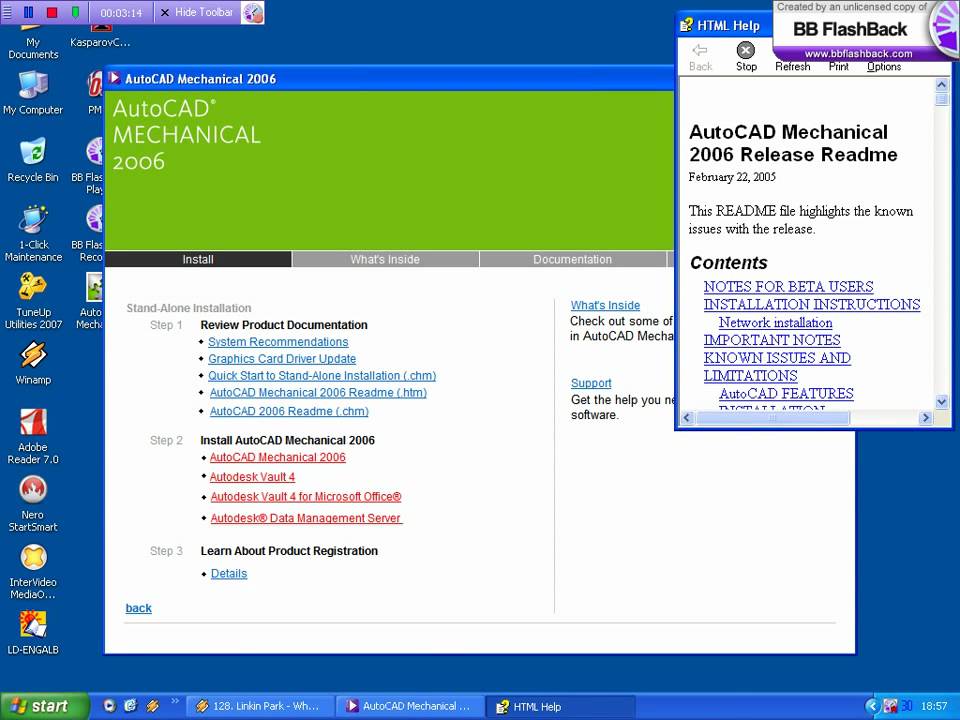960x720 pixels.
Task: Select the InterVideo MediaOne icon
Action: 33,572
